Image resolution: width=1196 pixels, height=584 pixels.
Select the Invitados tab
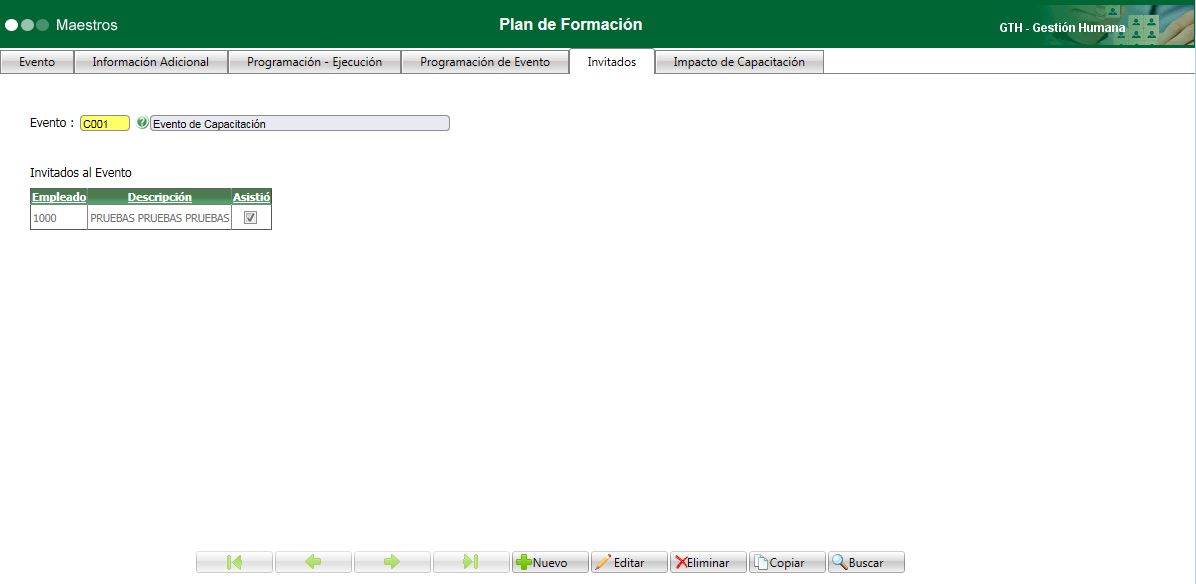click(612, 63)
